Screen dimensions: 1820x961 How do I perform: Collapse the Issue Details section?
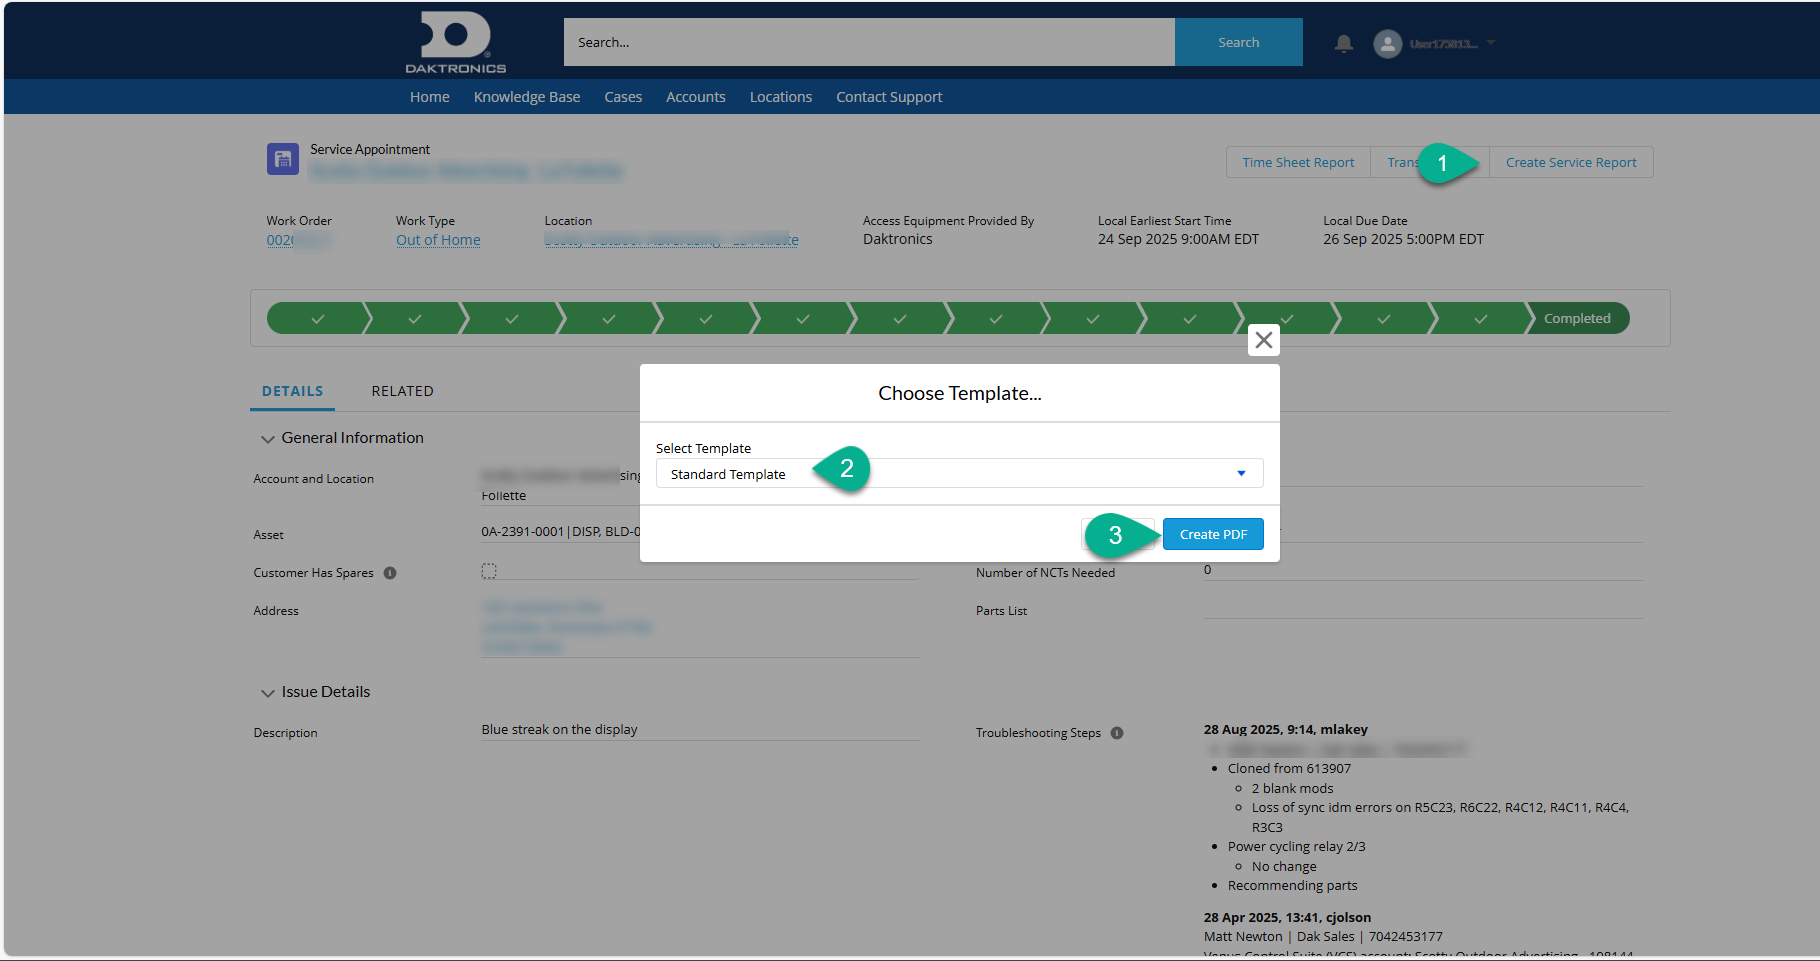[x=268, y=693]
